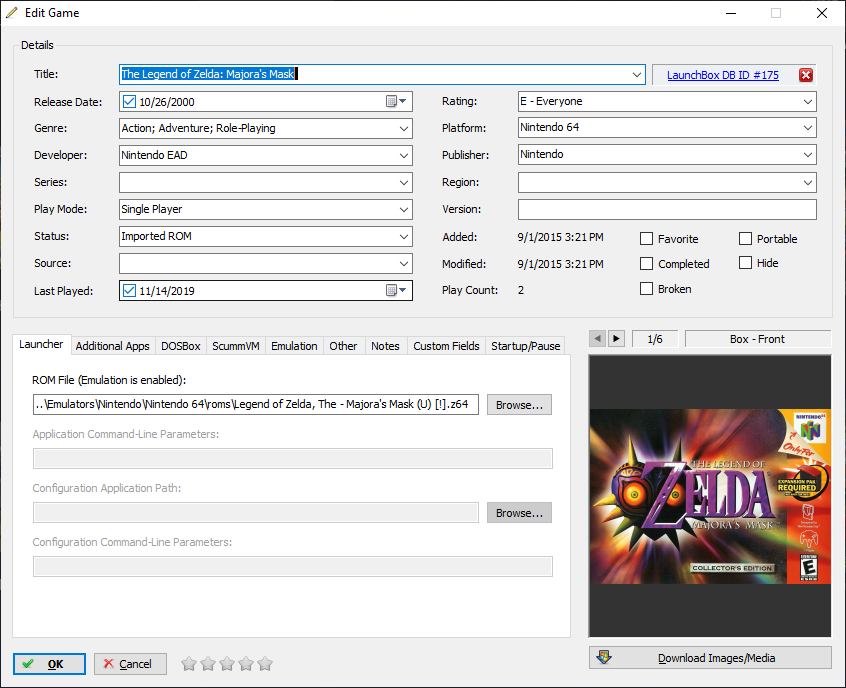
Task: Set rating to two stars
Action: [x=208, y=664]
